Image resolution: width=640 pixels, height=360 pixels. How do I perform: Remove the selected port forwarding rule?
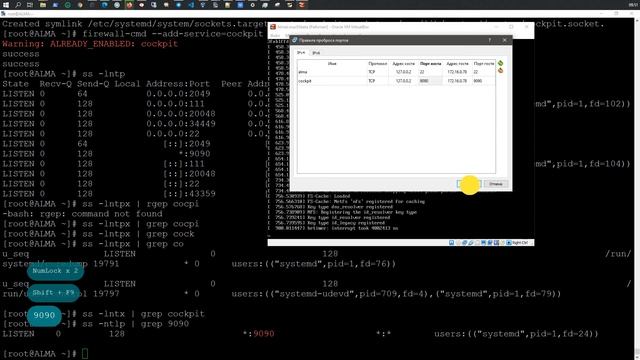(x=500, y=71)
